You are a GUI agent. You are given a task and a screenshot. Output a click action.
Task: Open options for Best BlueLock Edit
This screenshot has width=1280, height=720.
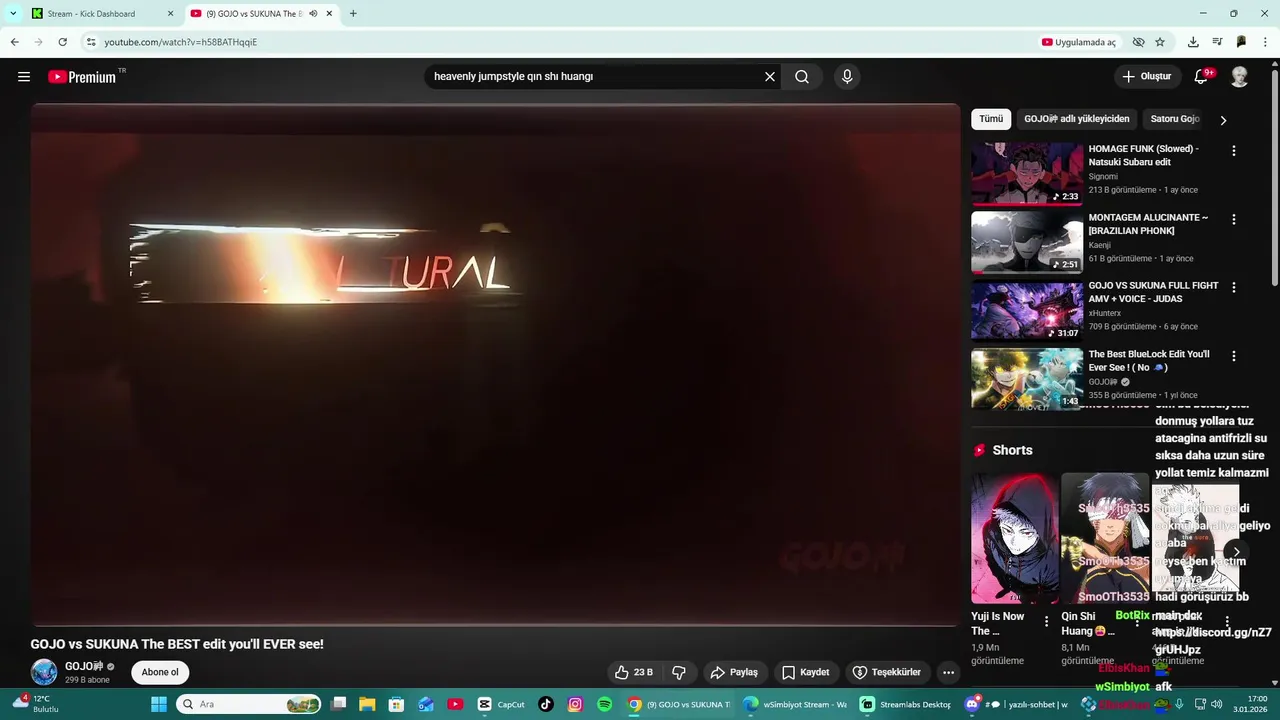tap(1234, 356)
